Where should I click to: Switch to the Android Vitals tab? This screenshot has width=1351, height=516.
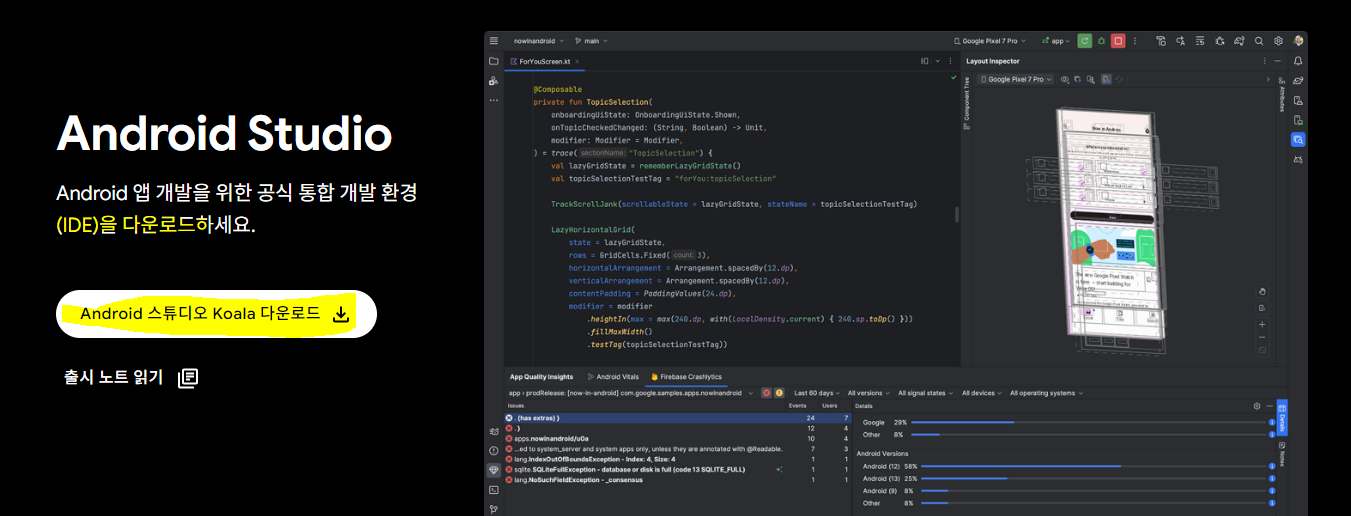point(613,377)
